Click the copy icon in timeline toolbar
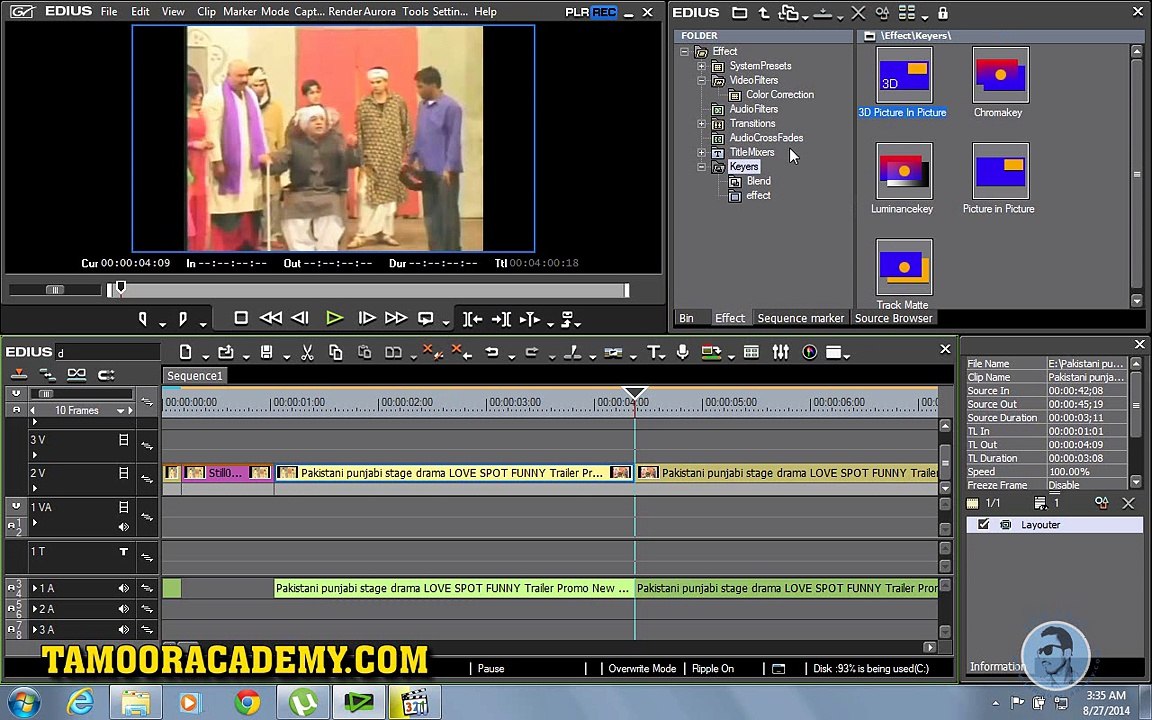Screen dimensions: 1152x720 tap(336, 353)
